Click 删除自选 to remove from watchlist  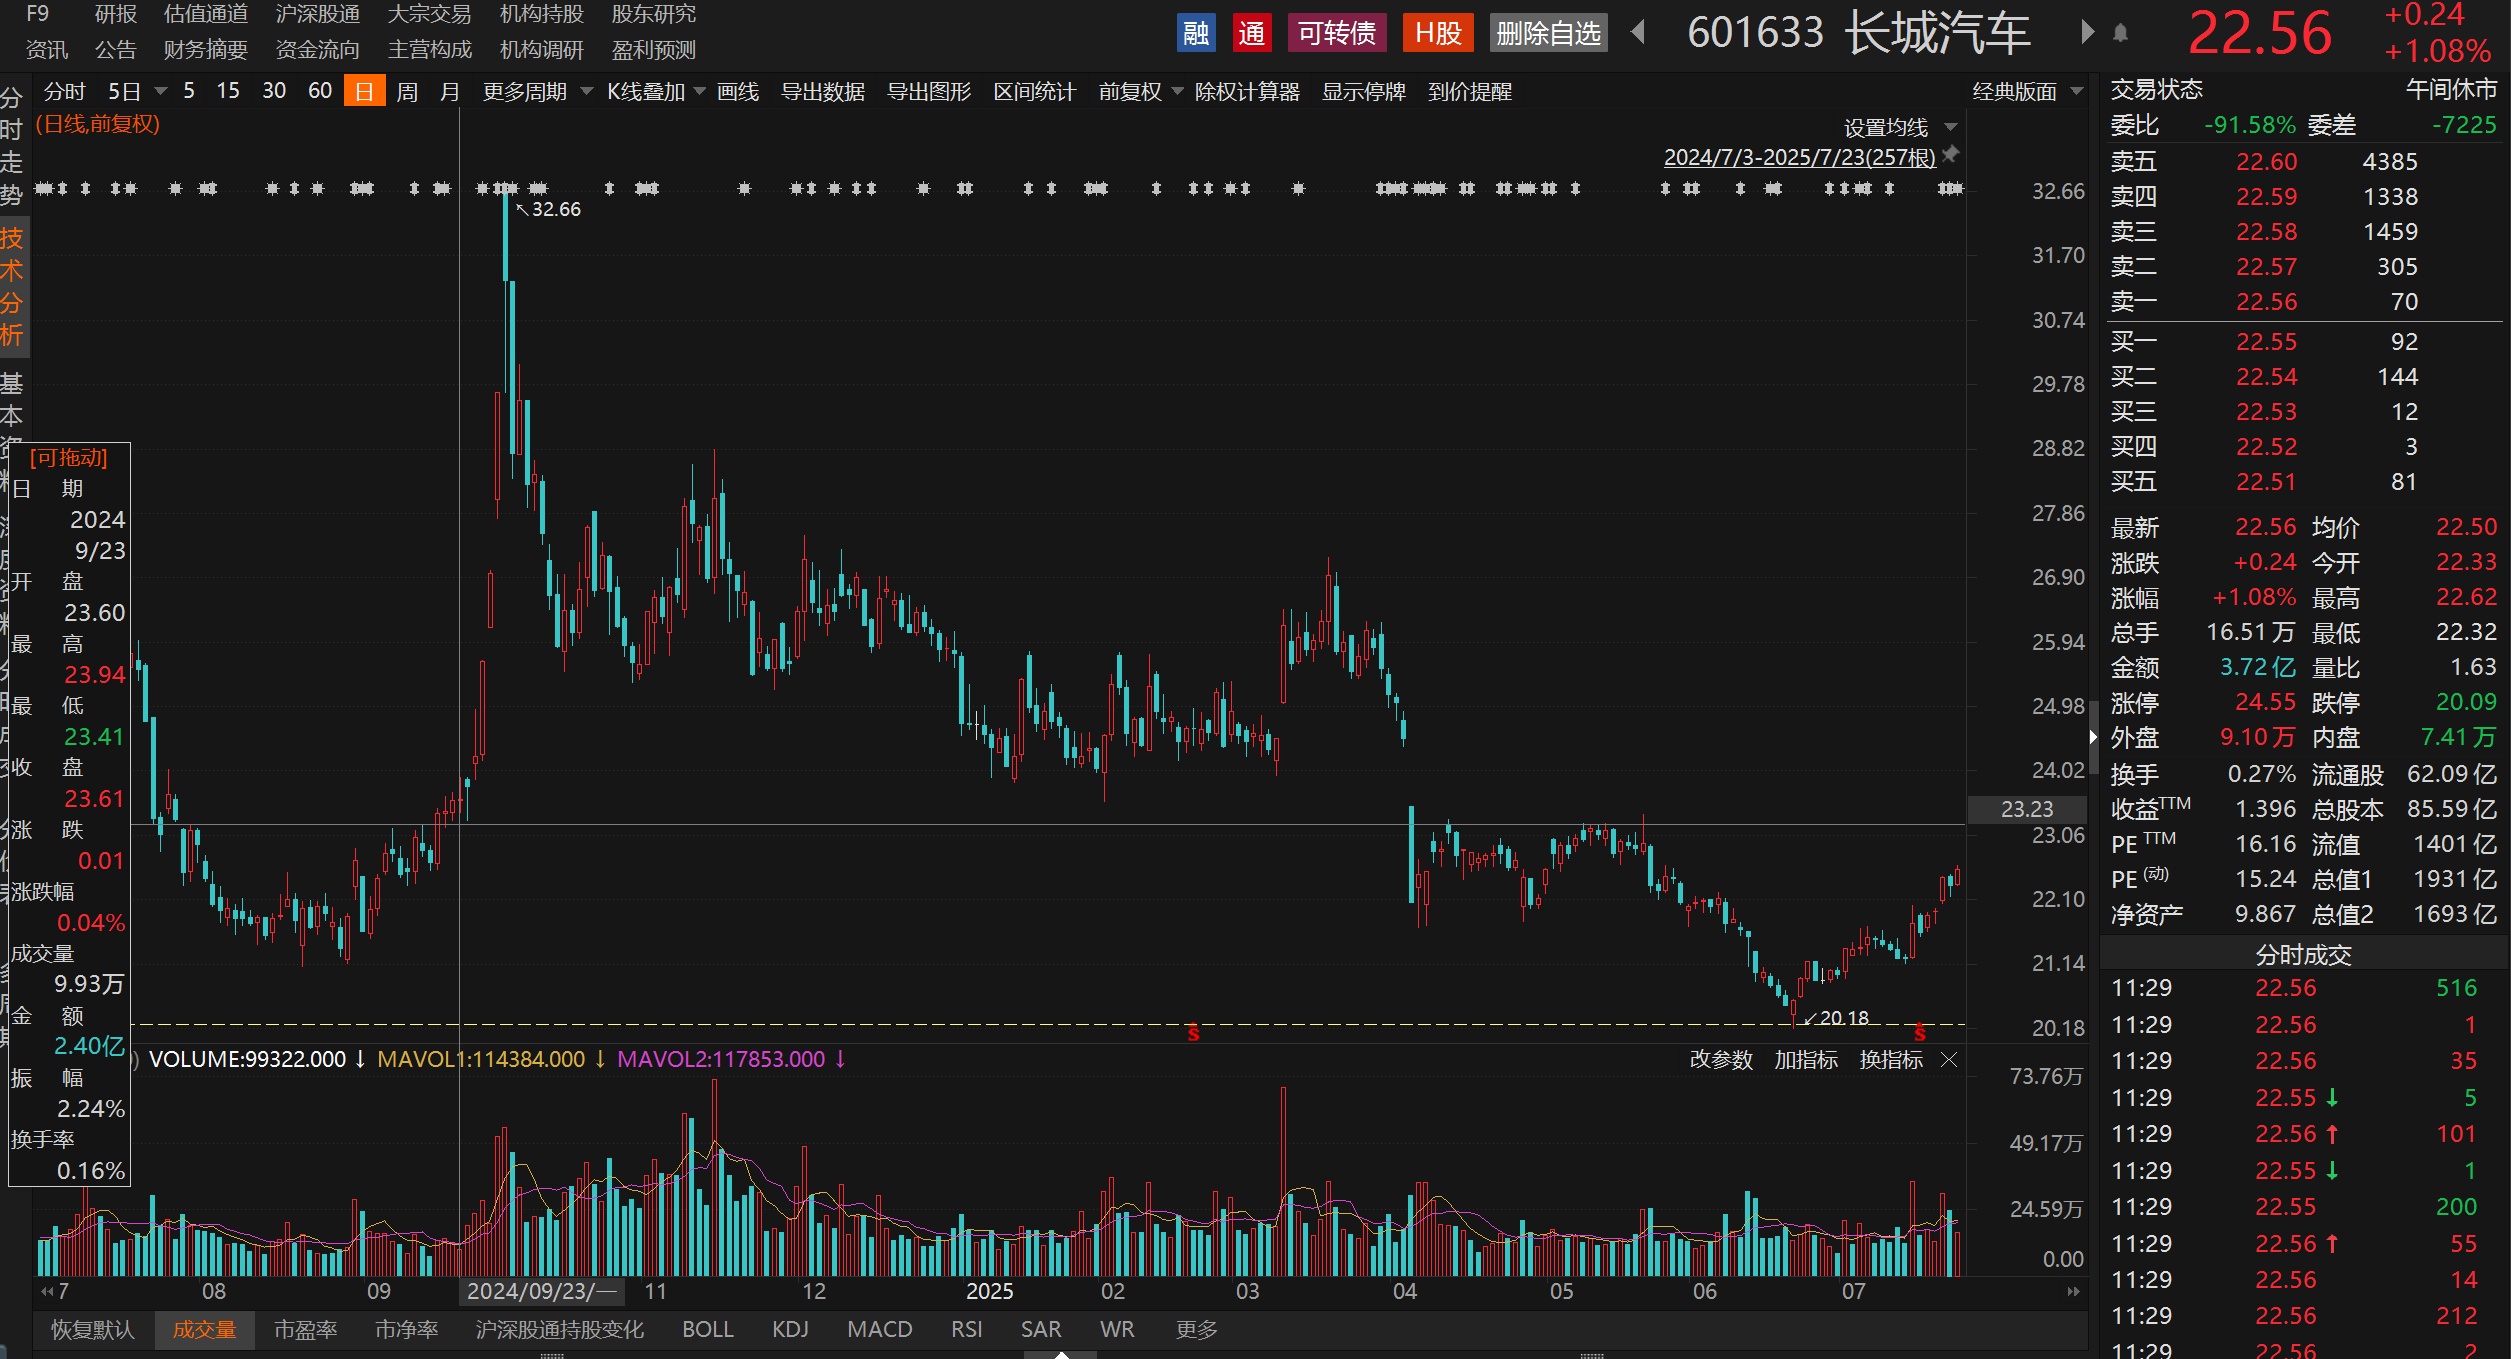[x=1548, y=33]
